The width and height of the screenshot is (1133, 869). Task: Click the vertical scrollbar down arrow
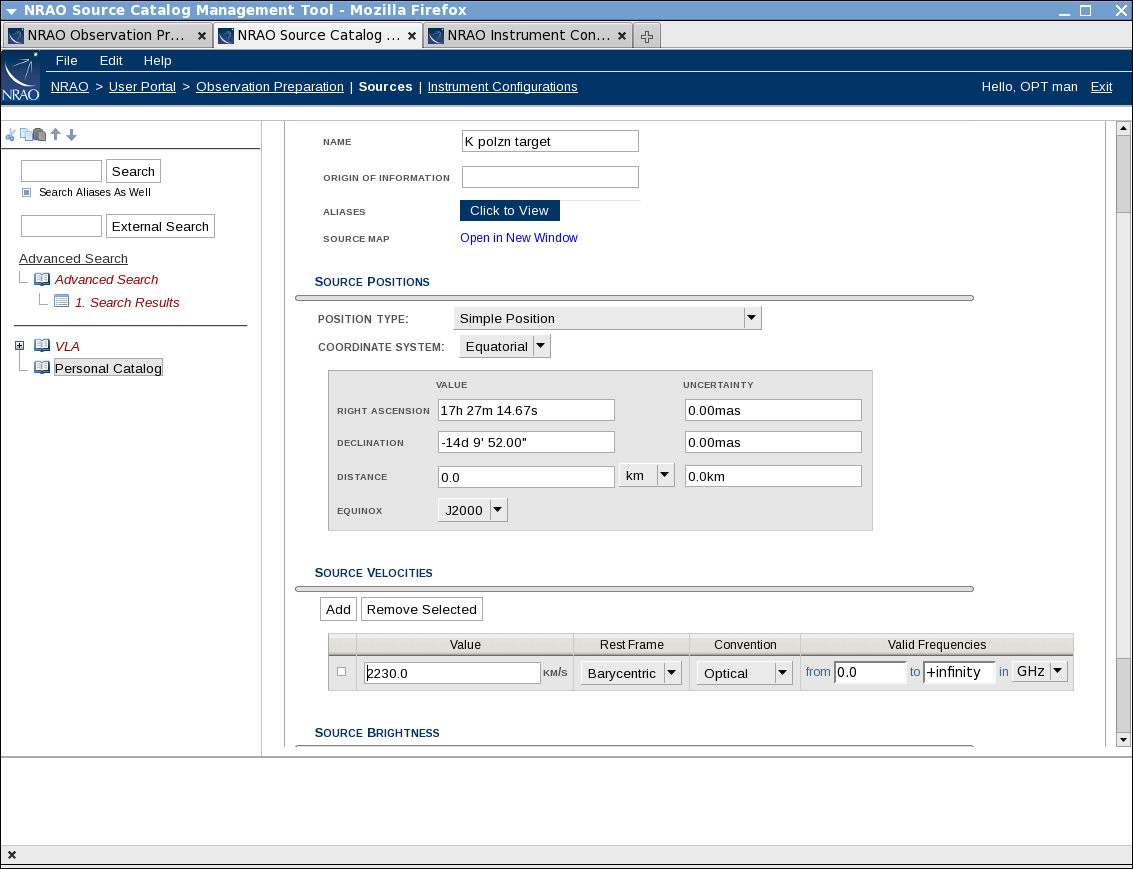1123,739
